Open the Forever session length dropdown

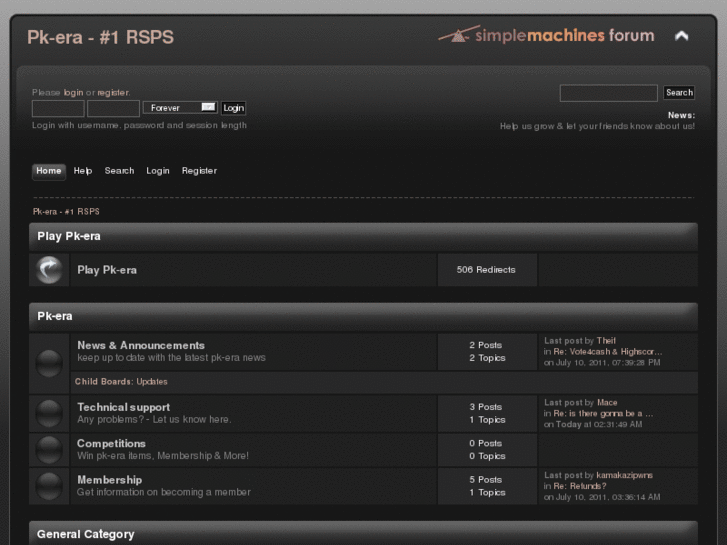click(x=180, y=108)
